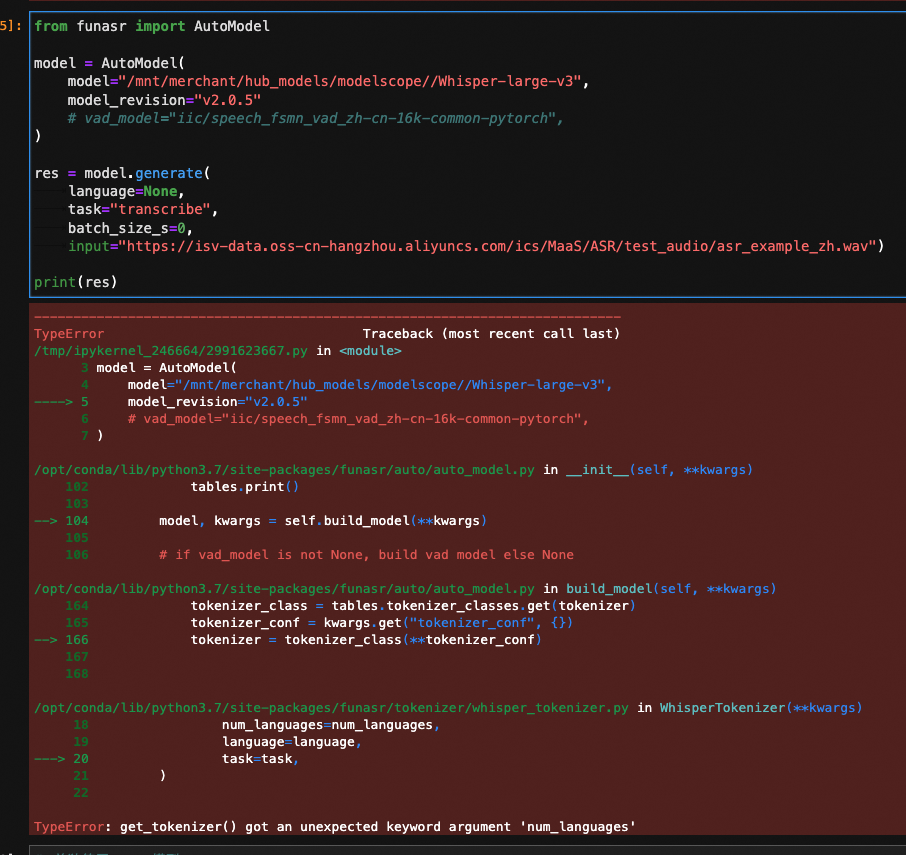Click the Whisper-large-v3 model path string in the code cell

[350, 81]
